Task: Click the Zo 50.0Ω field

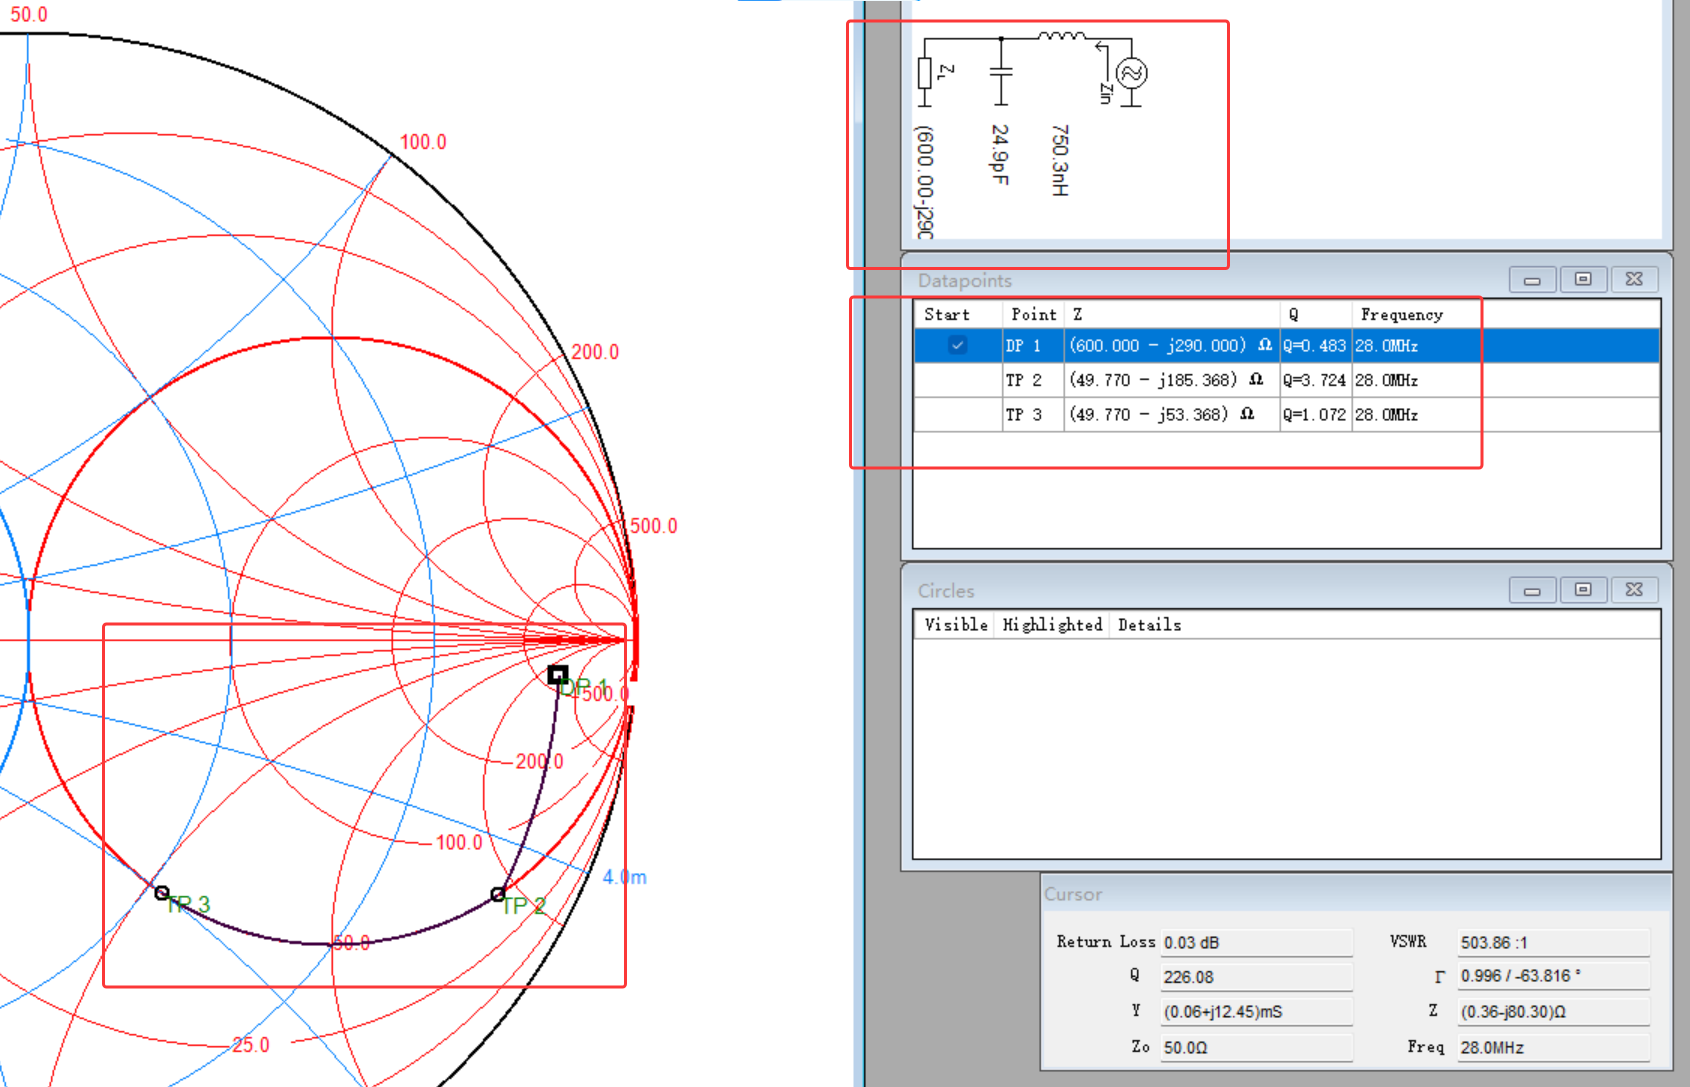Action: [1255, 1047]
